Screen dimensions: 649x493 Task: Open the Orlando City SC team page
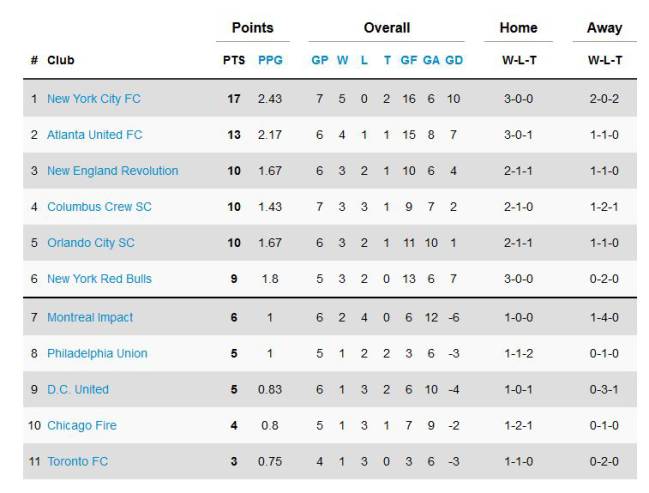(x=91, y=243)
